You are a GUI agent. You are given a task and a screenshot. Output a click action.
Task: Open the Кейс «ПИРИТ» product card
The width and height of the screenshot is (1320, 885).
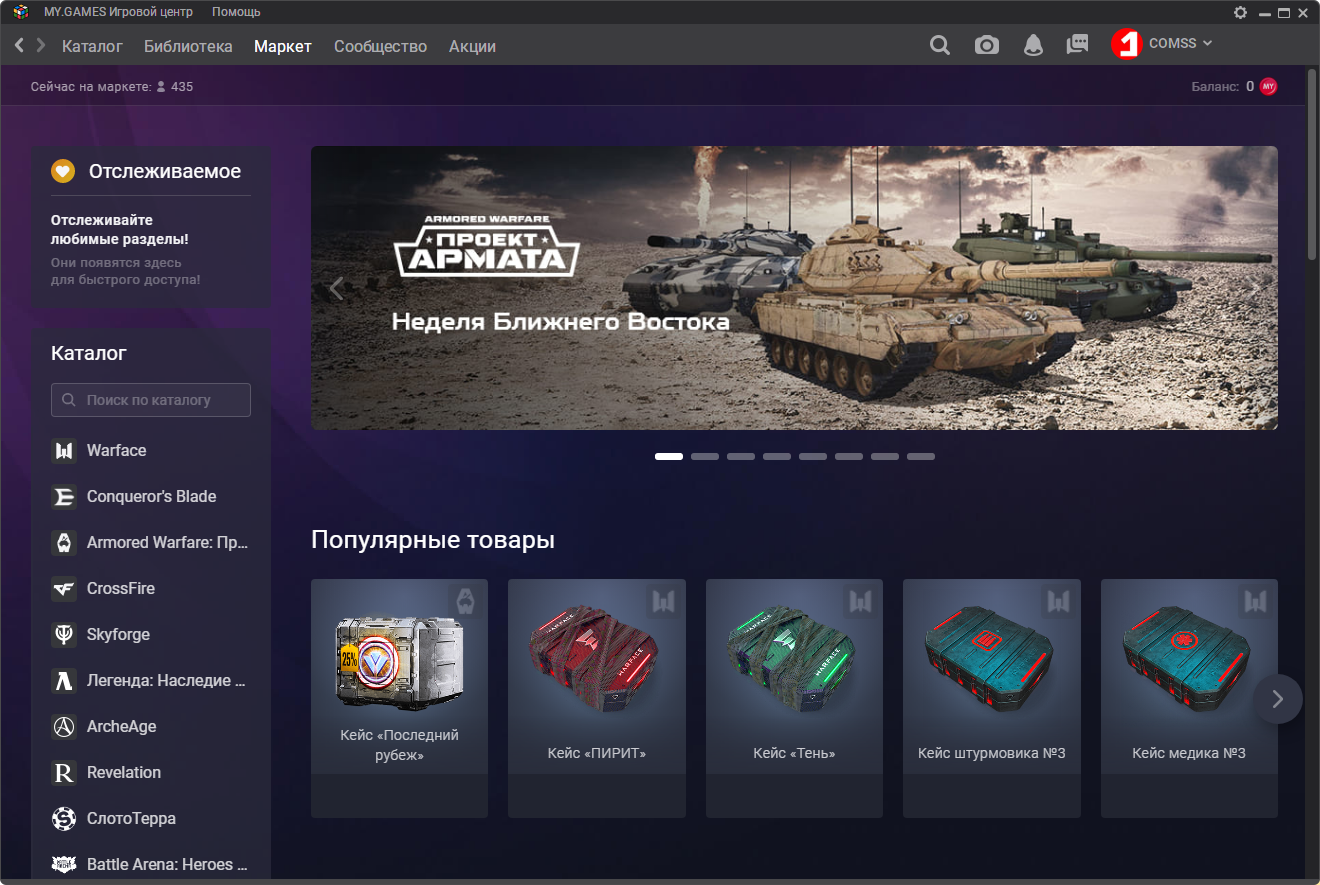[x=597, y=698]
